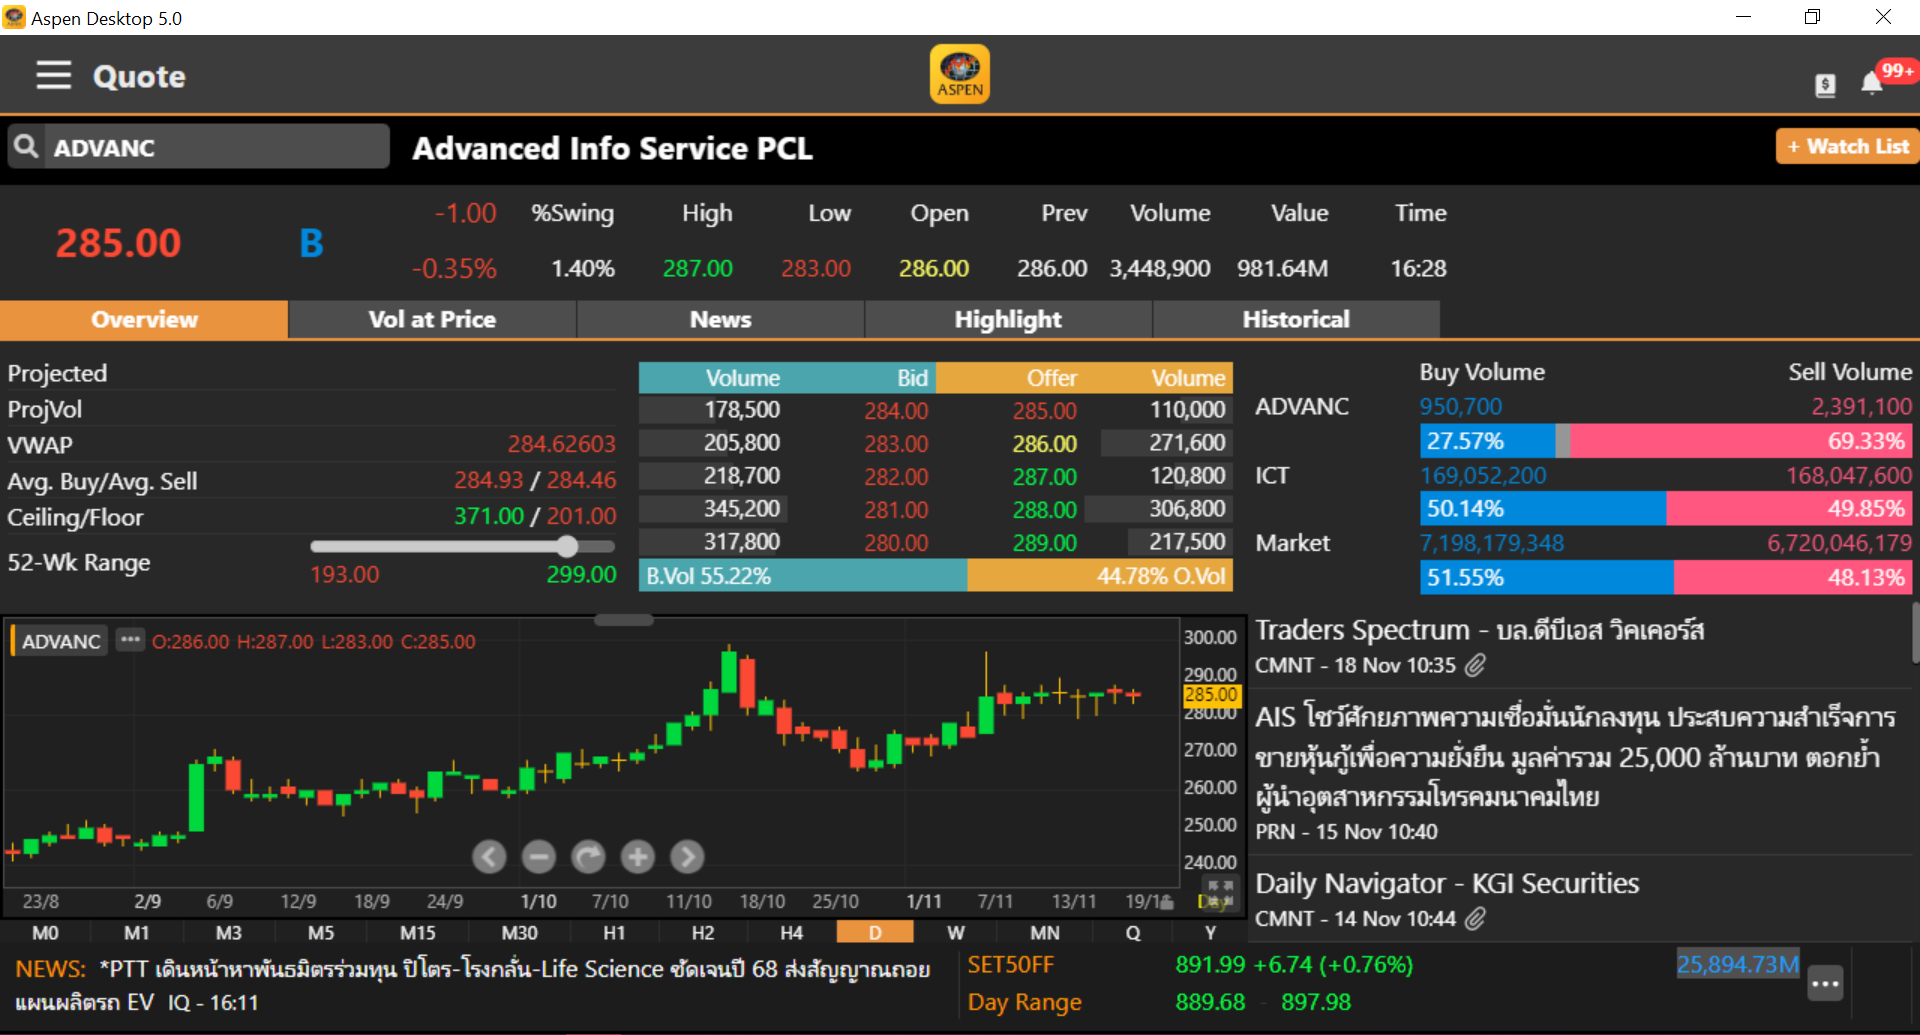Select Y yearly timeframe
This screenshot has width=1920, height=1035.
pyautogui.click(x=1210, y=932)
